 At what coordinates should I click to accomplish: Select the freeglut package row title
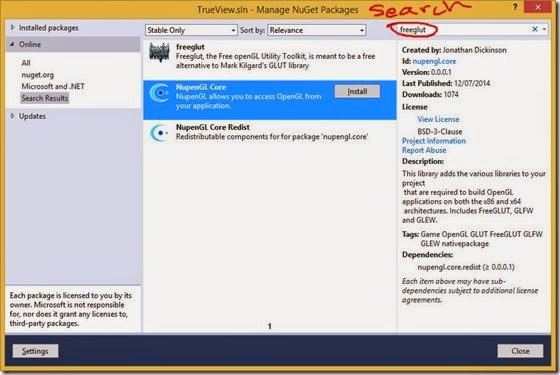point(190,47)
